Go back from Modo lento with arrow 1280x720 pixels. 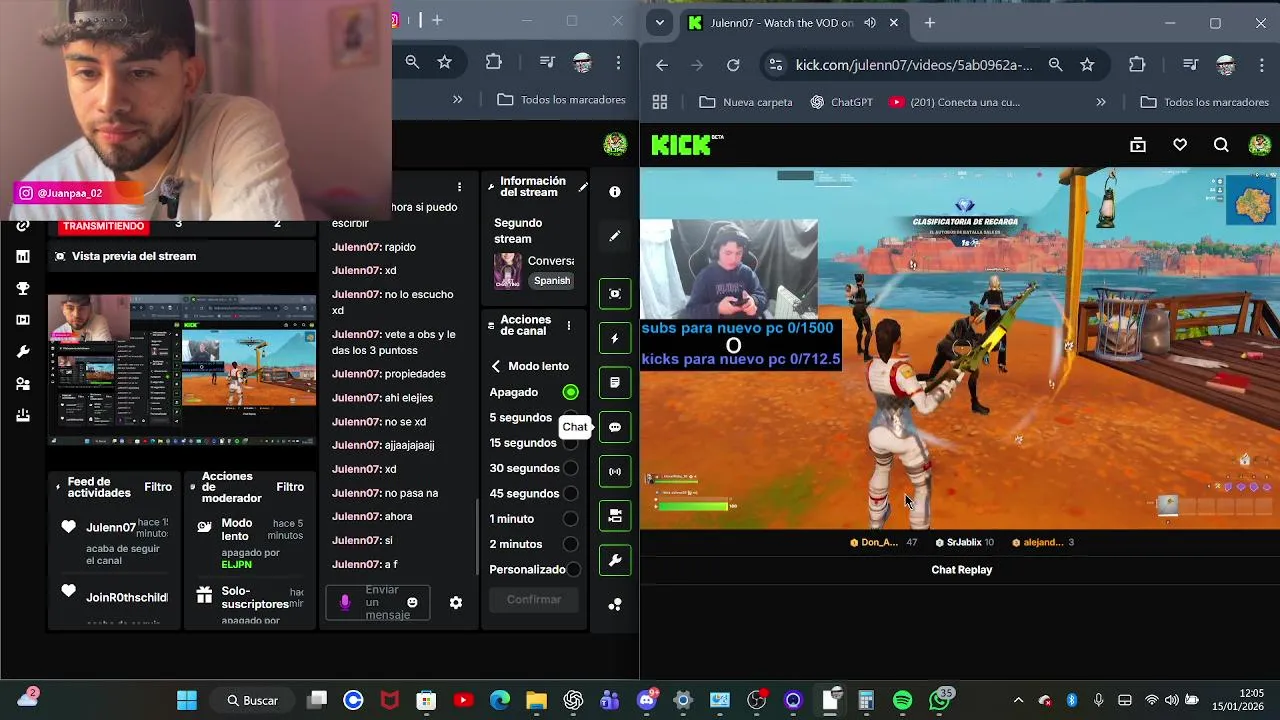click(496, 366)
